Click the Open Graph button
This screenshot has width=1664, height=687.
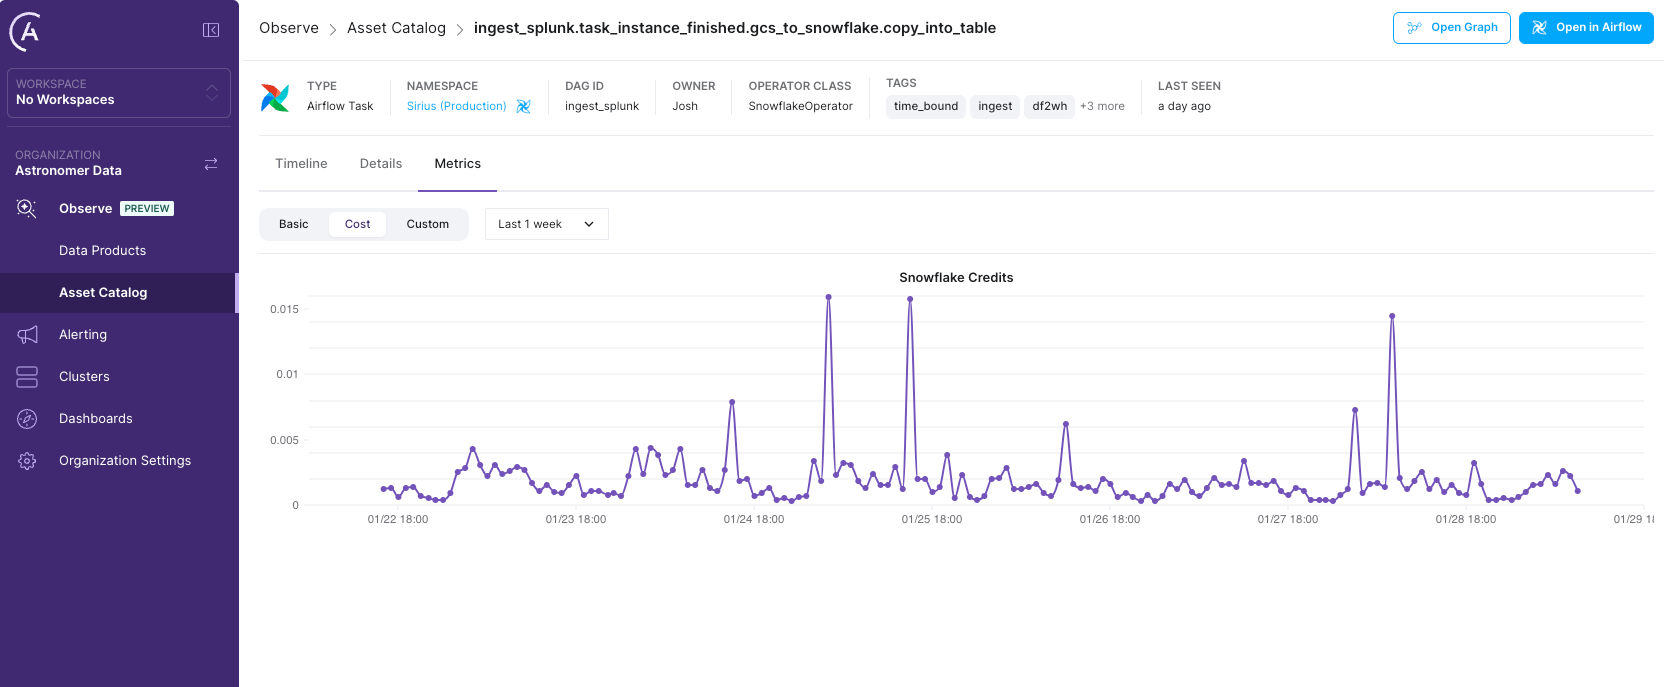point(1451,28)
